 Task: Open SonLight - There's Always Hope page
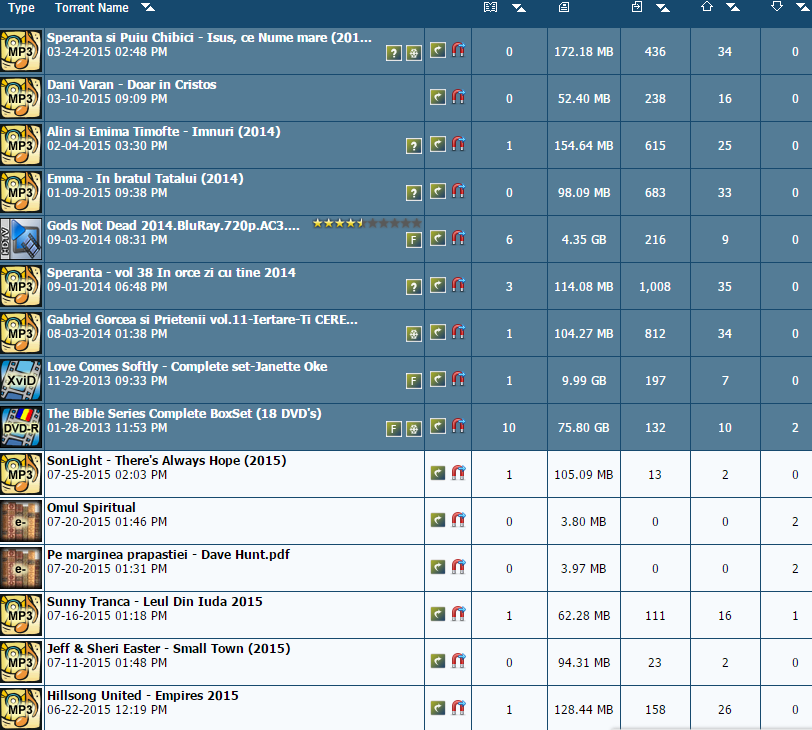(167, 461)
